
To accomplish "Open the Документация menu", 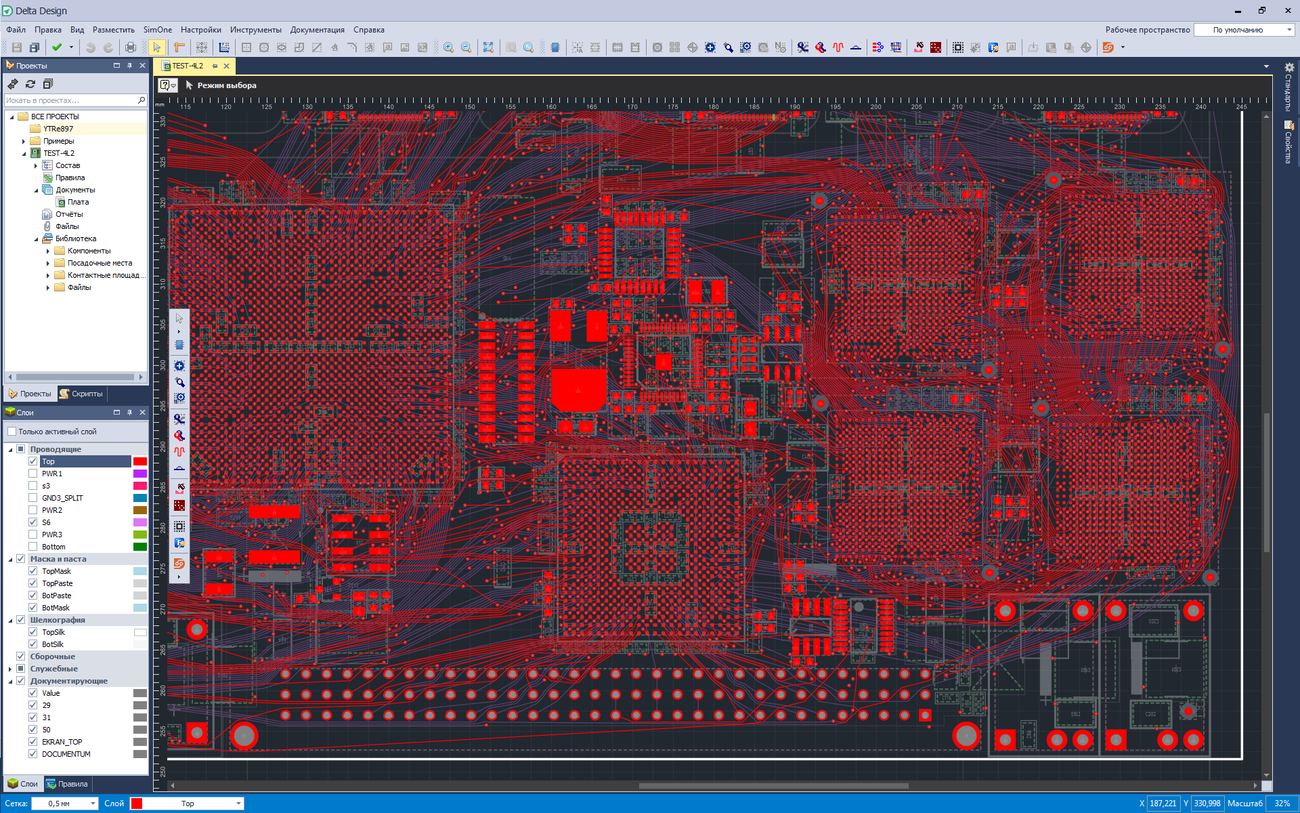I will point(317,30).
